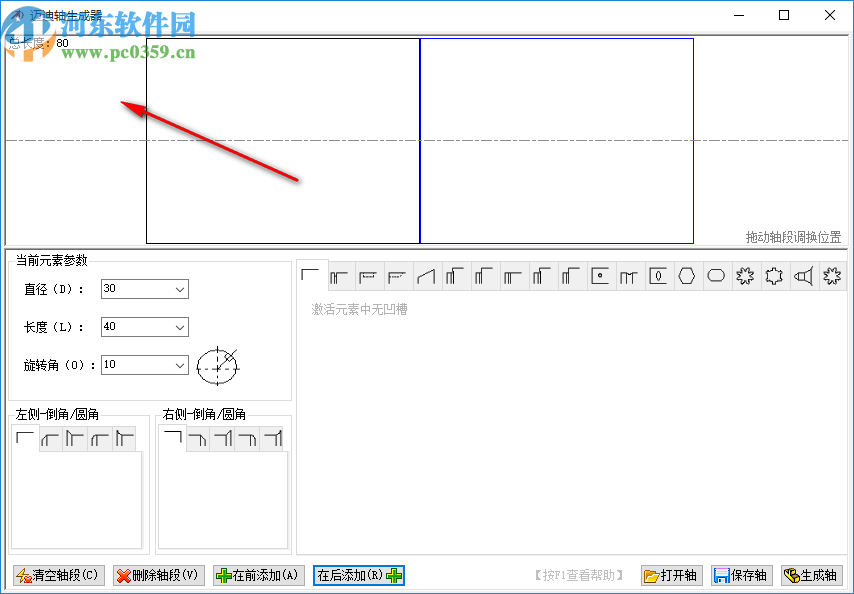The image size is (854, 594).
Task: Select right-side chamfer tab beside sharp-corner tab
Action: [x=198, y=439]
